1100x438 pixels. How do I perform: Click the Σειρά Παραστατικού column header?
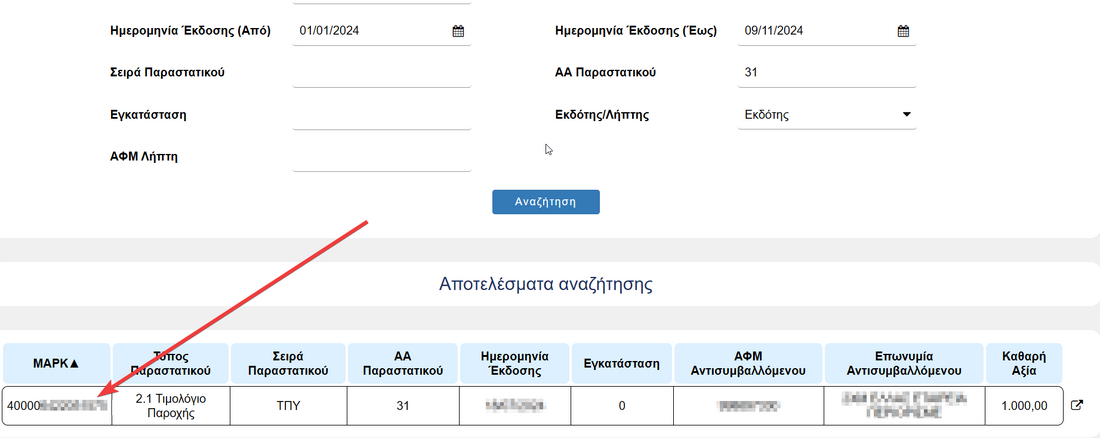click(288, 363)
